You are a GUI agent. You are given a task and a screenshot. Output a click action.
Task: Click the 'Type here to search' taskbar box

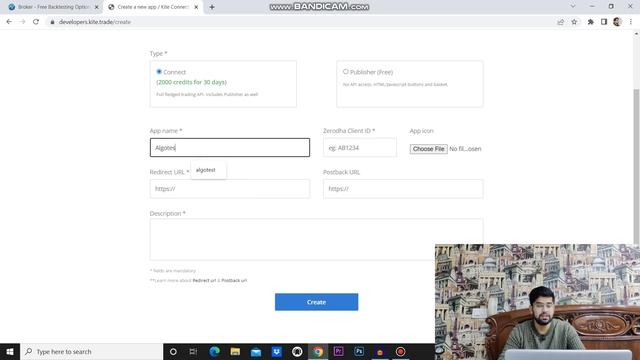point(91,351)
